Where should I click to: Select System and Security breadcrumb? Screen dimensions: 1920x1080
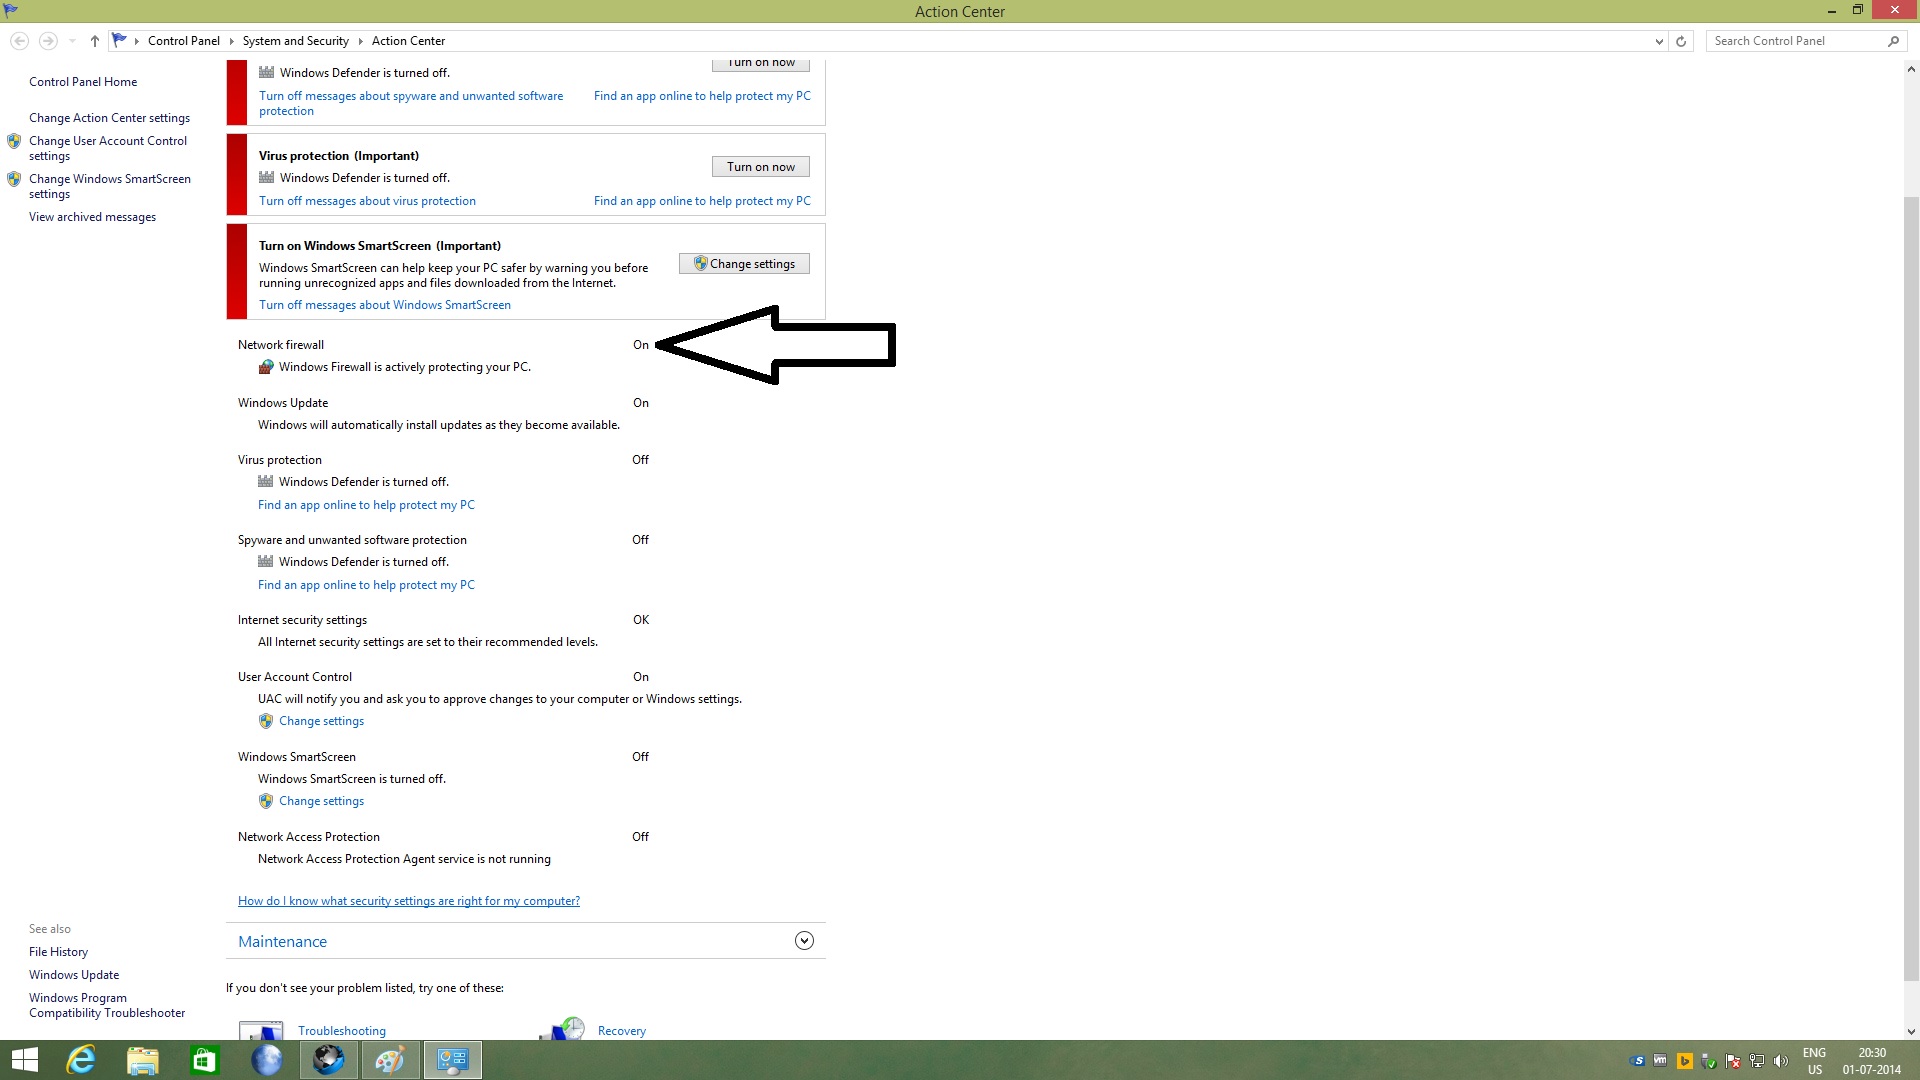(295, 41)
